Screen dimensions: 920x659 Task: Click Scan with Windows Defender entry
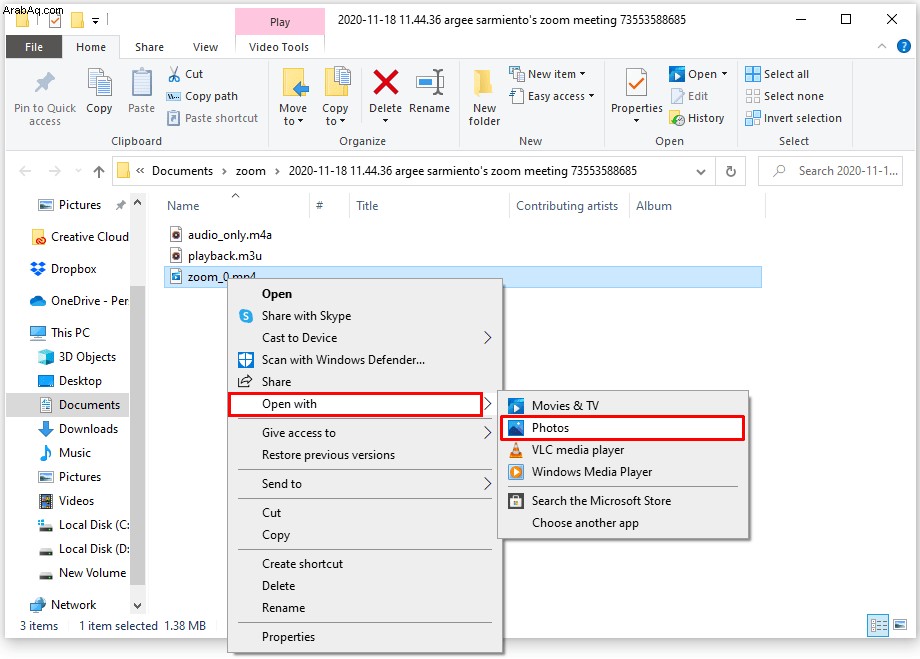364,360
